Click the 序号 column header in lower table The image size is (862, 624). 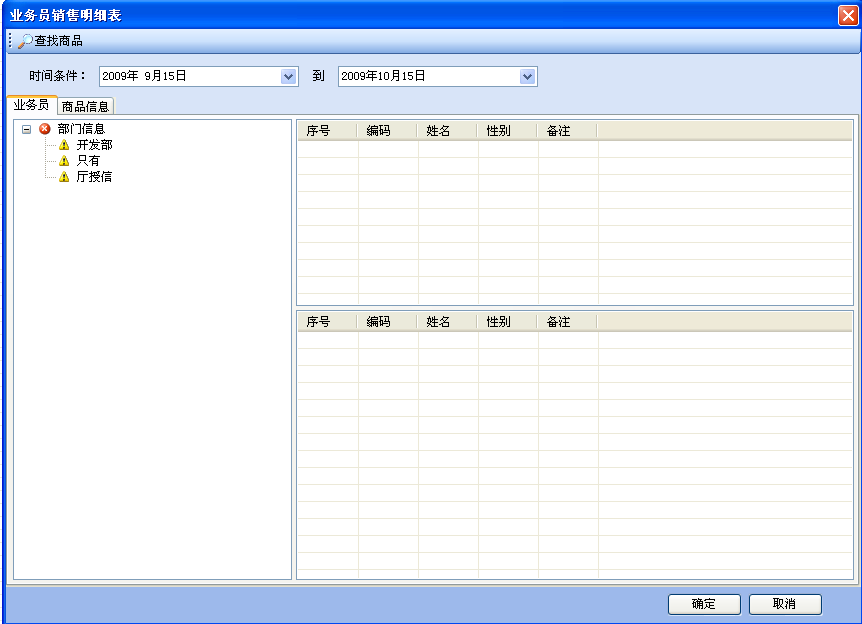tap(328, 322)
